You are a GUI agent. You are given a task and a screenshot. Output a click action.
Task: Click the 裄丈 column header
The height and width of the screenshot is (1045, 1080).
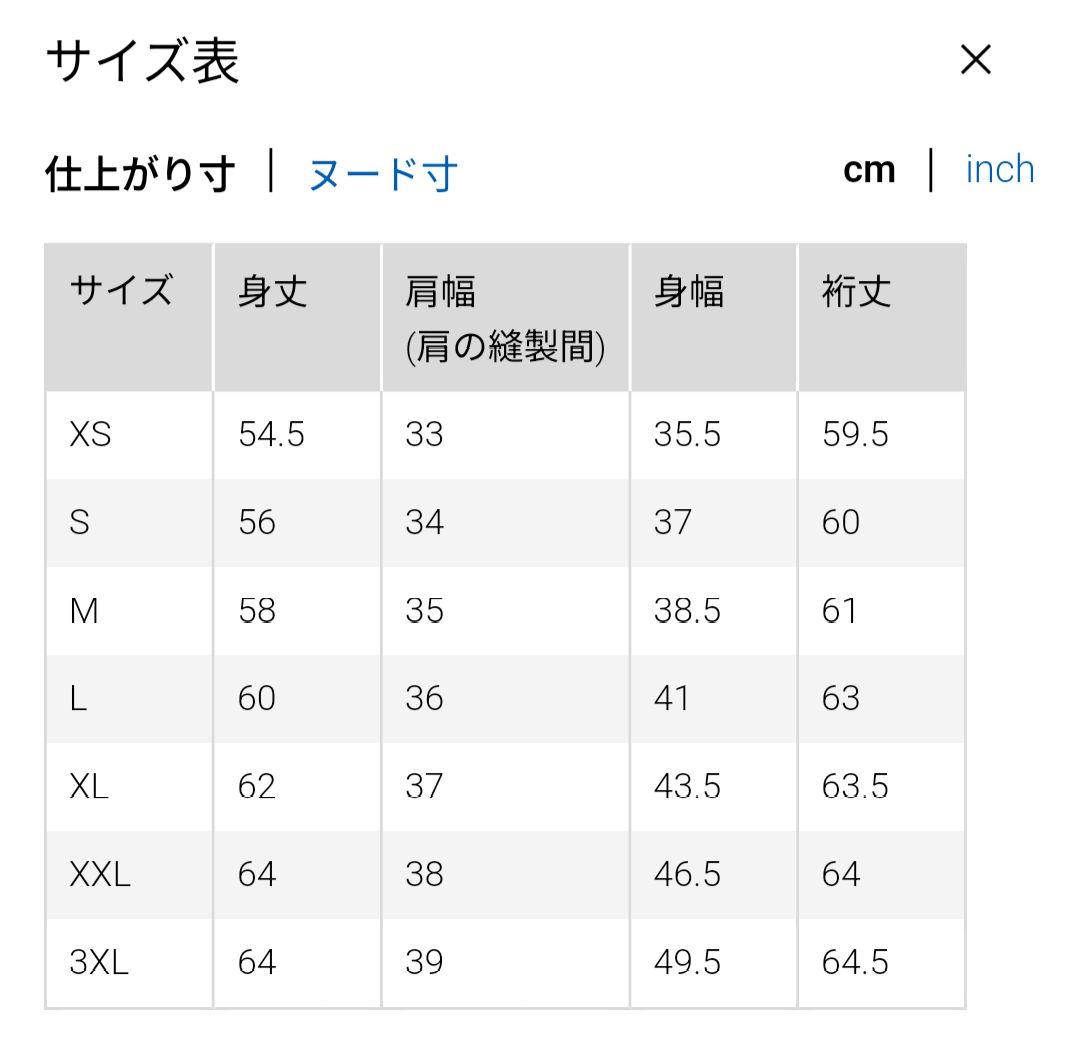(856, 292)
